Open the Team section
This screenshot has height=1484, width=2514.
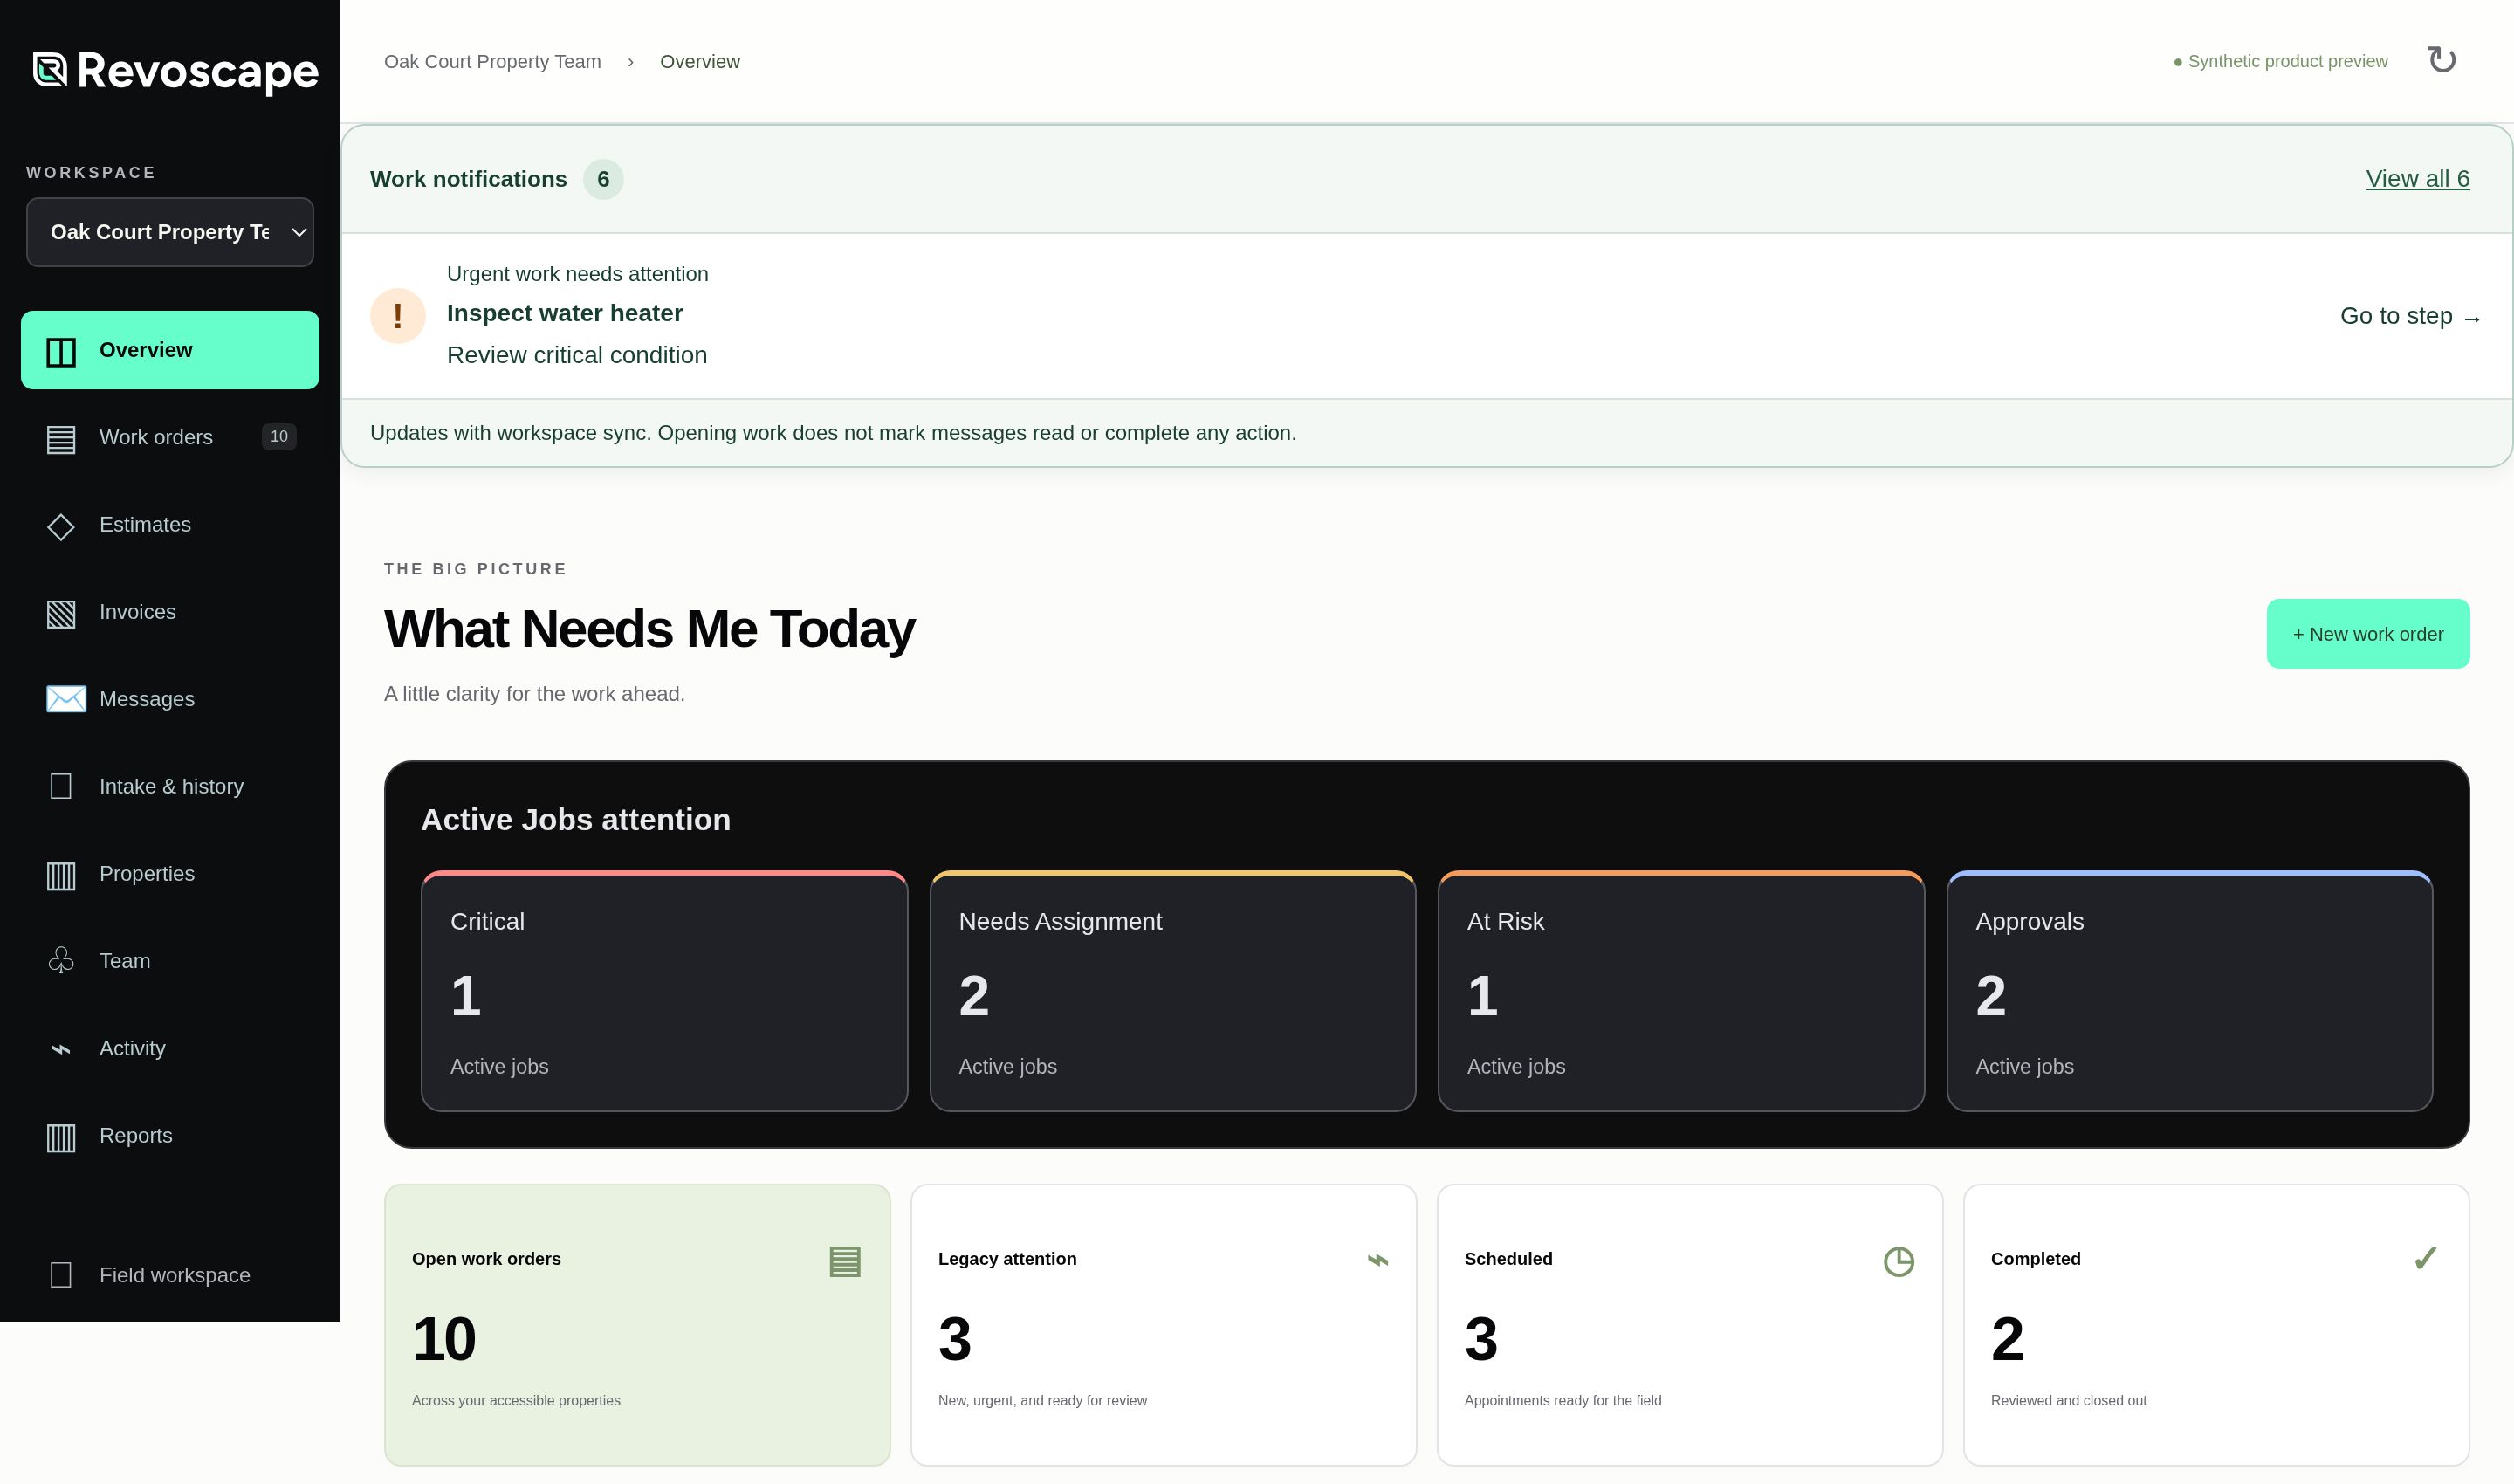[x=170, y=961]
